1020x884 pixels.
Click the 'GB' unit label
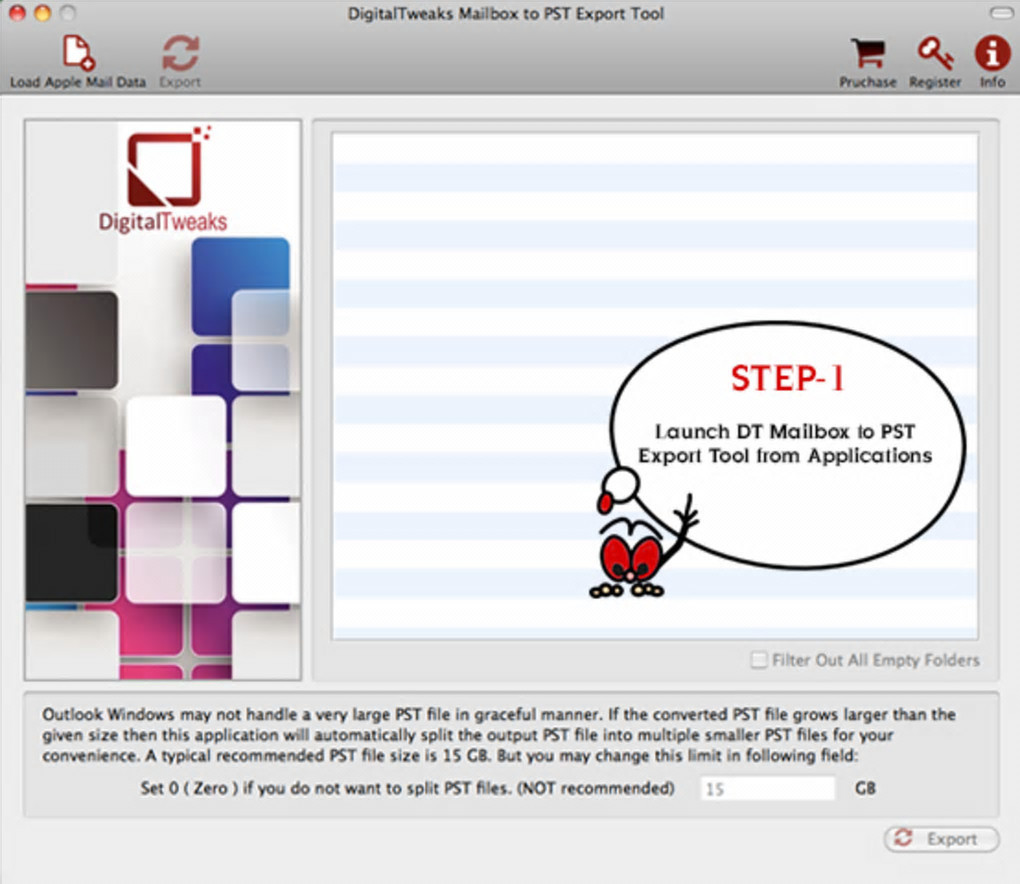(865, 788)
